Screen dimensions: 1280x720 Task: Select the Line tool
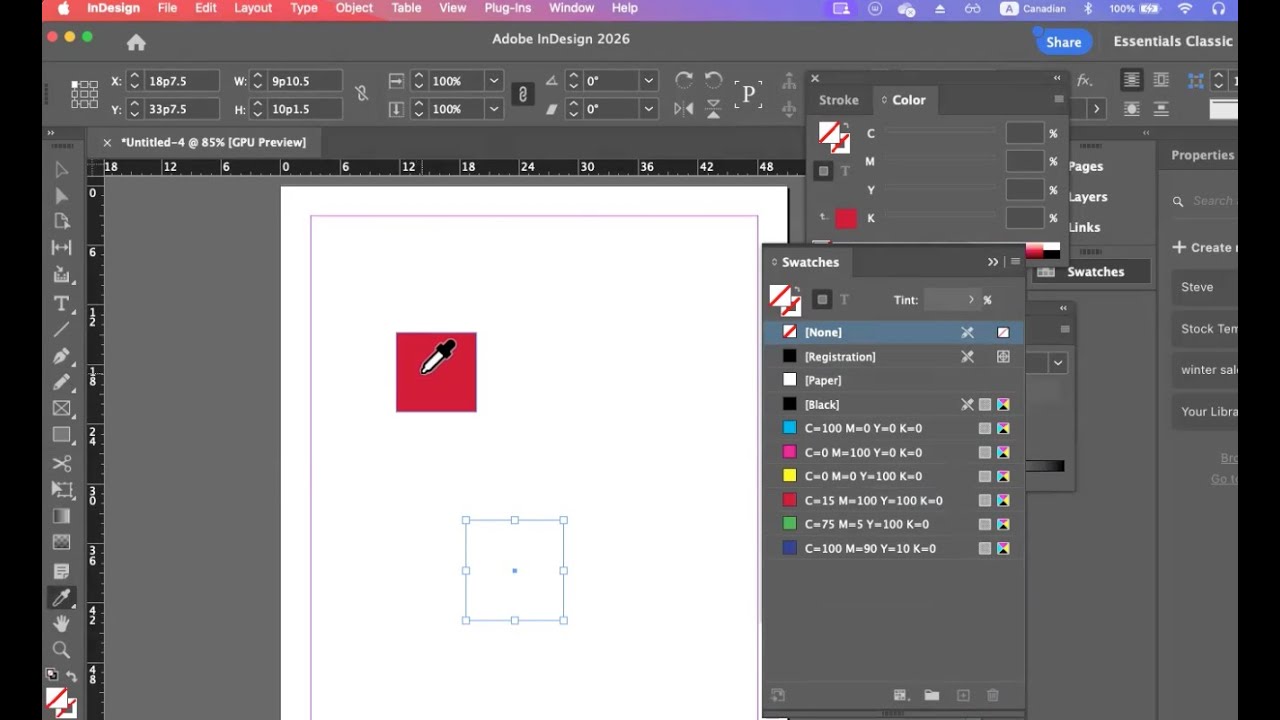tap(62, 329)
